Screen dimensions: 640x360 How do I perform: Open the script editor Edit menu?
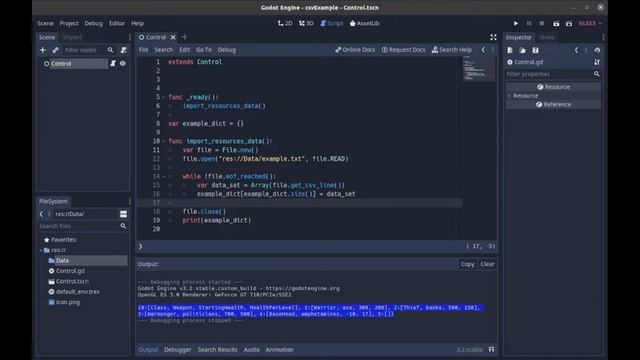tap(184, 50)
